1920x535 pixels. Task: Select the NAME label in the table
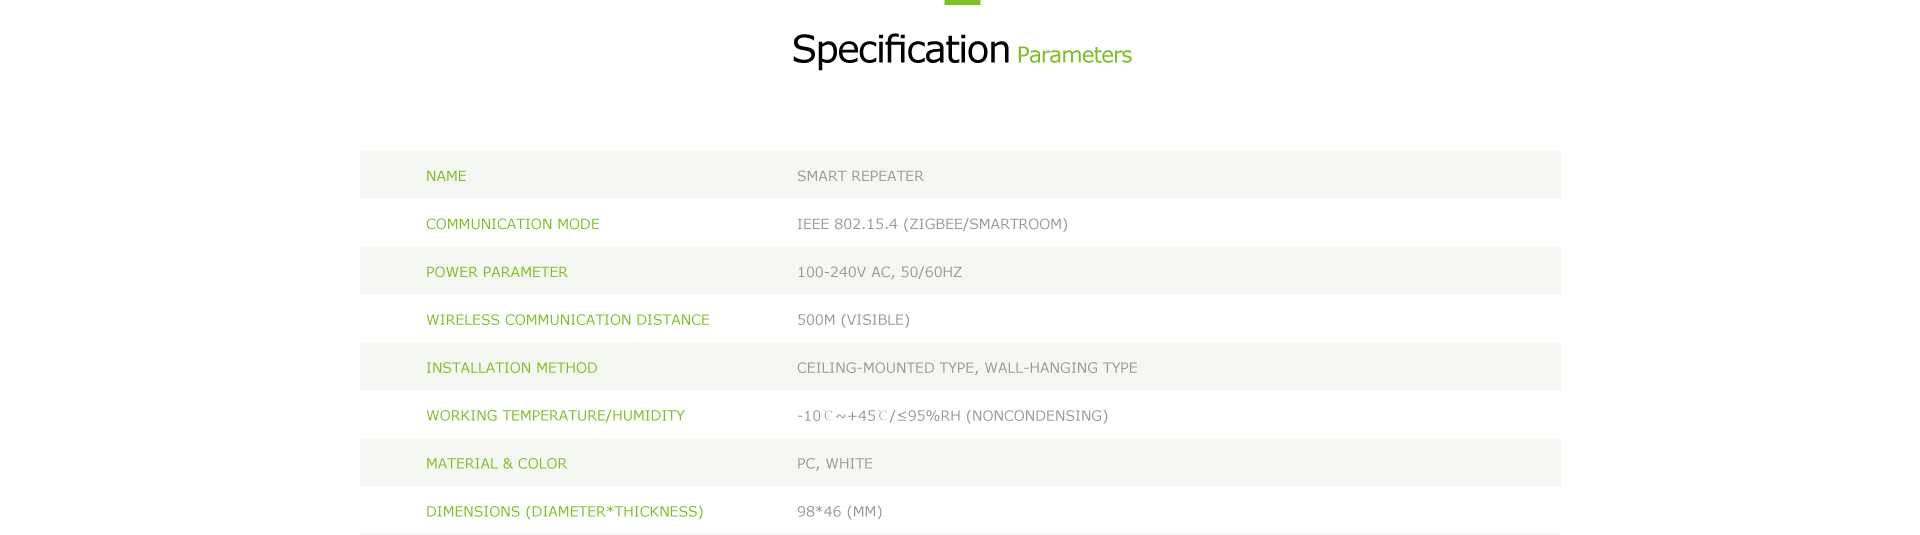(x=446, y=176)
